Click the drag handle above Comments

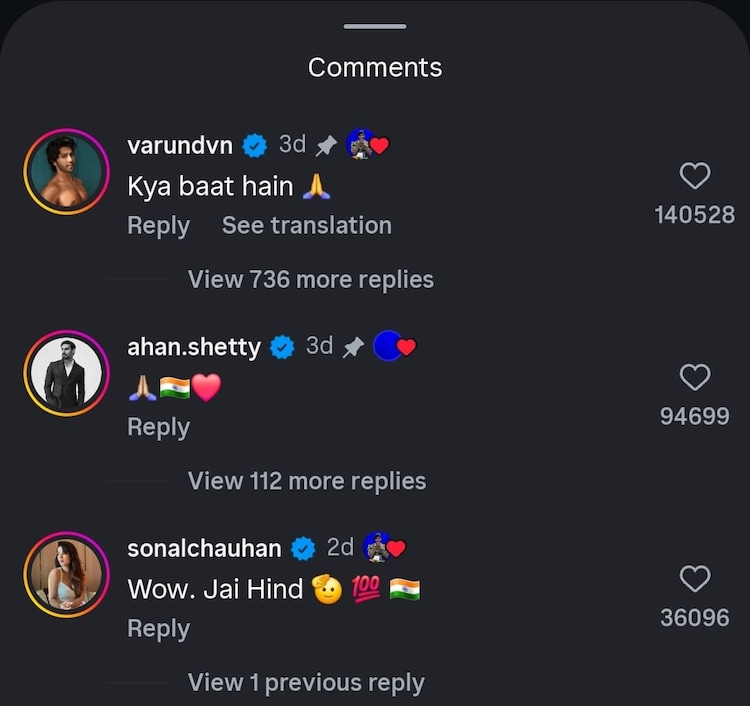tap(375, 26)
